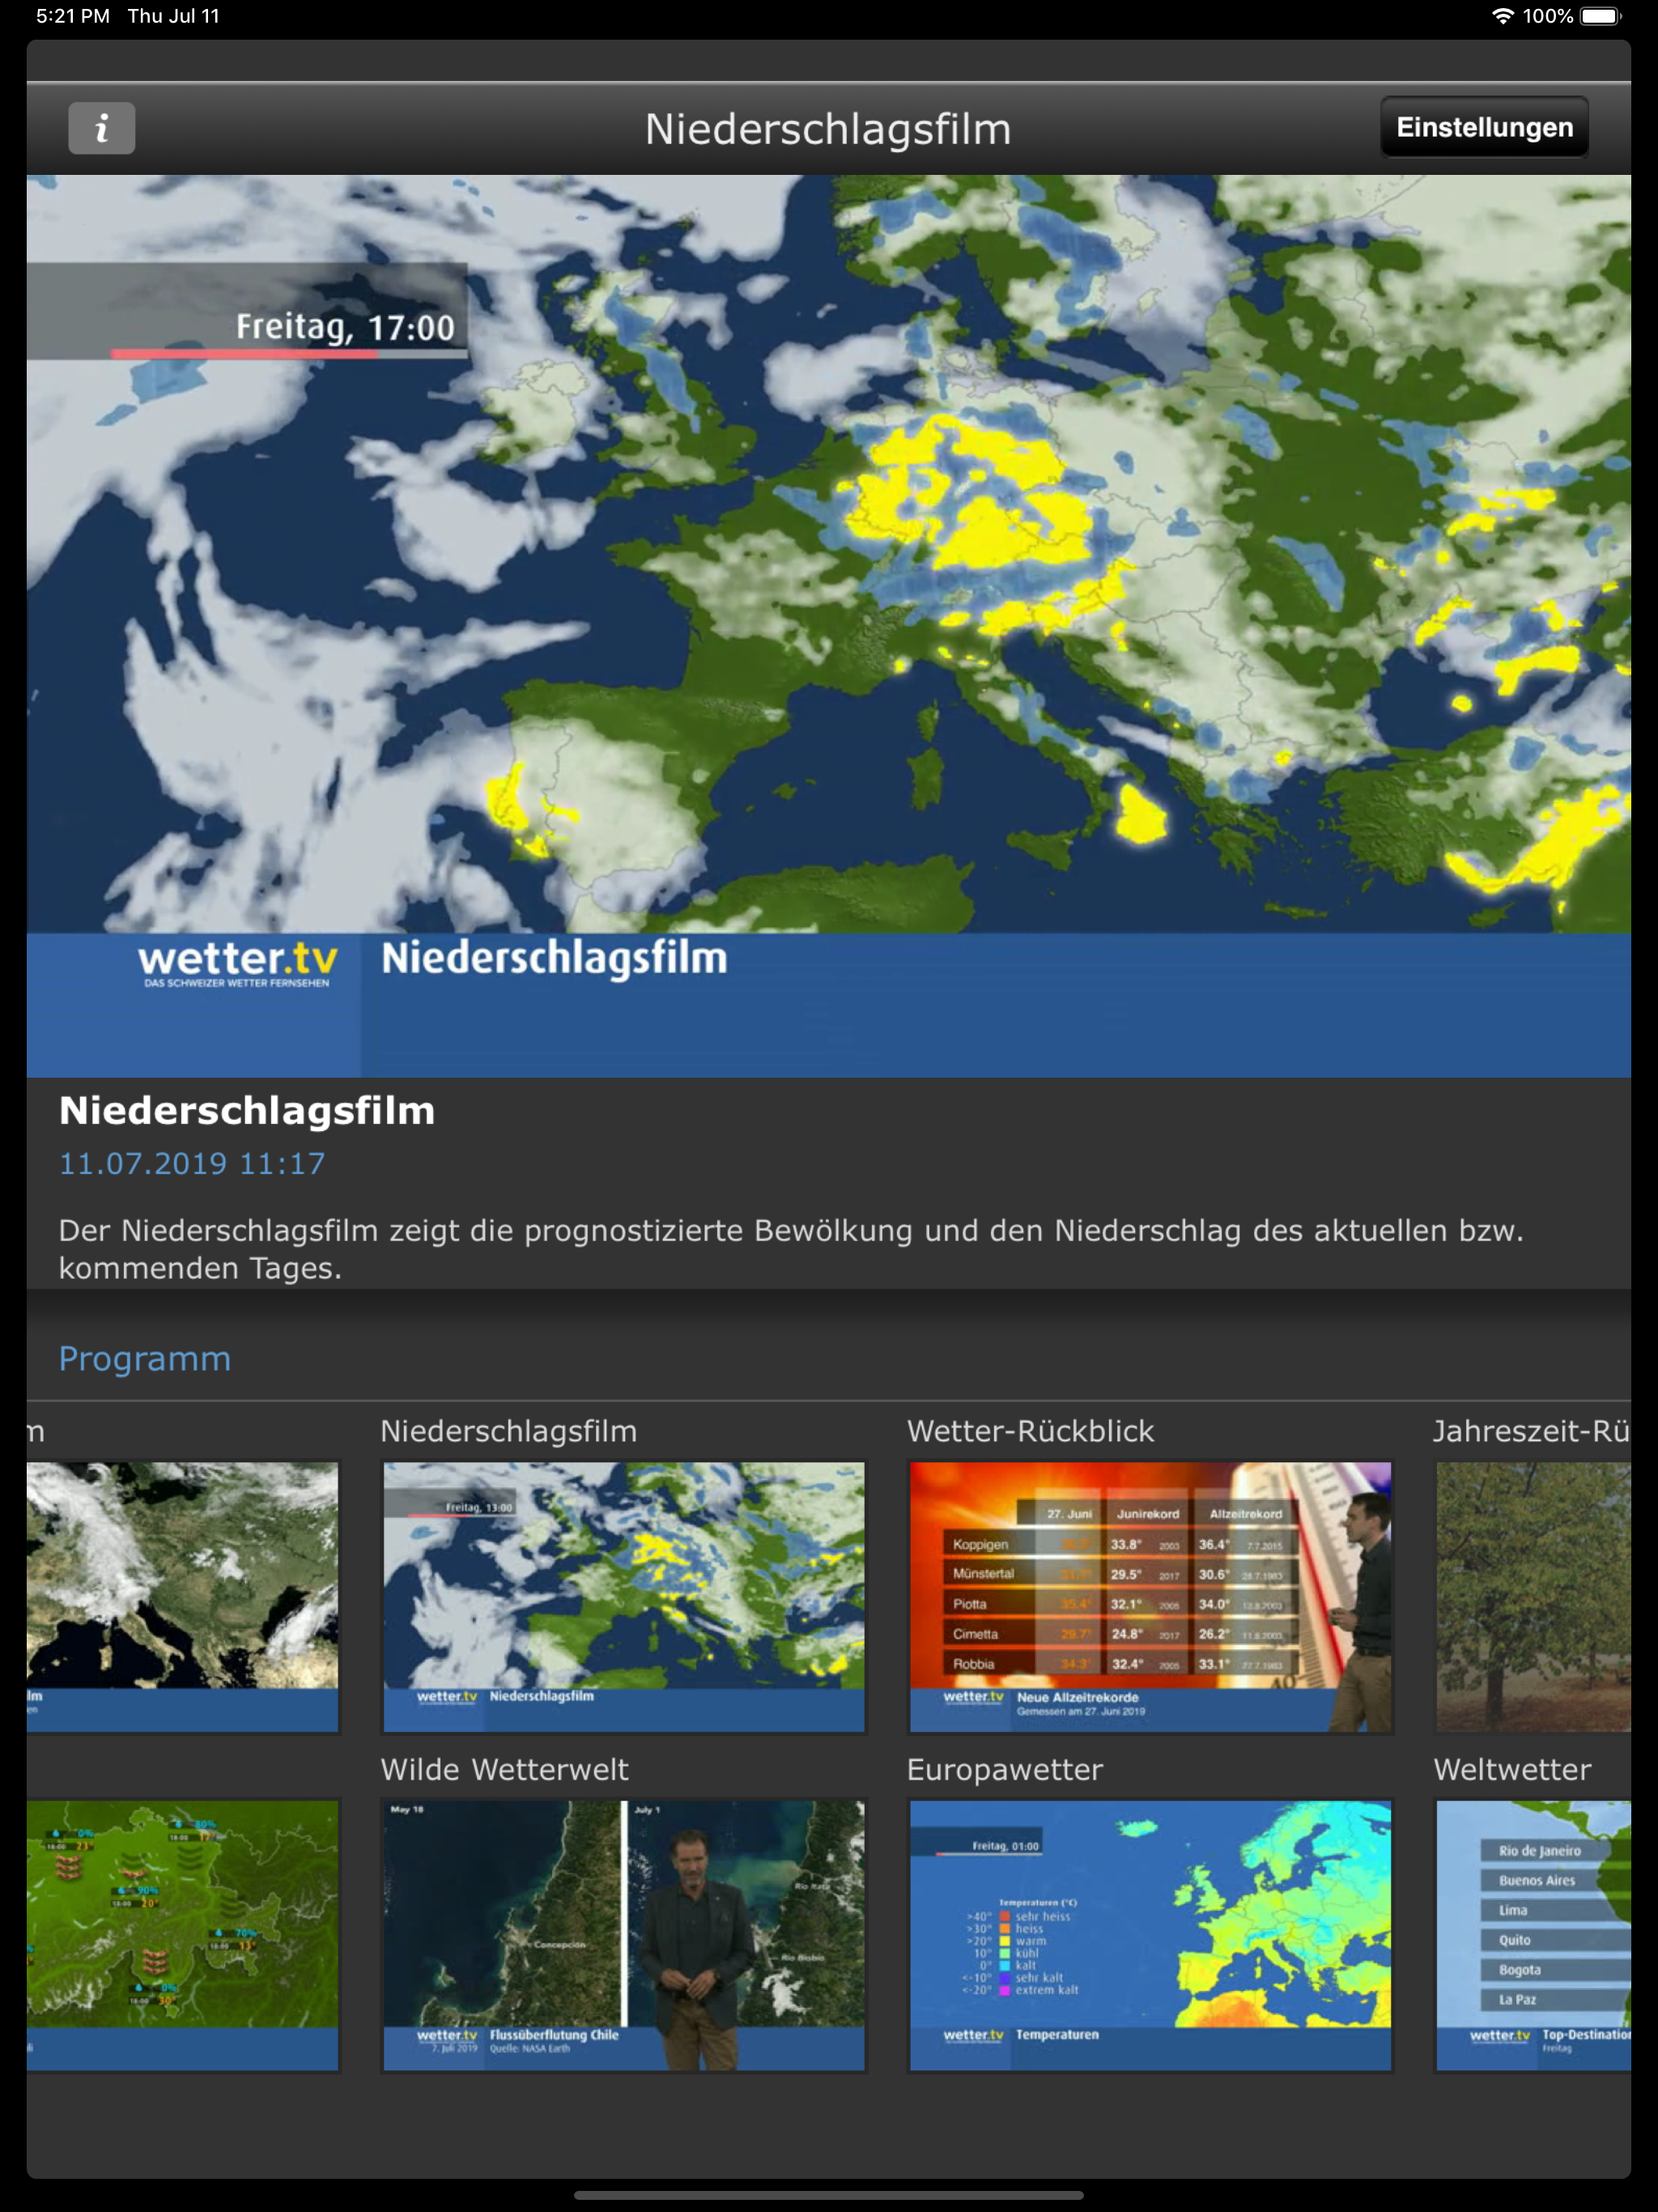Image resolution: width=1658 pixels, height=2212 pixels.
Task: Open the Europawetter temperature thumbnail
Action: pyautogui.click(x=1150, y=1935)
